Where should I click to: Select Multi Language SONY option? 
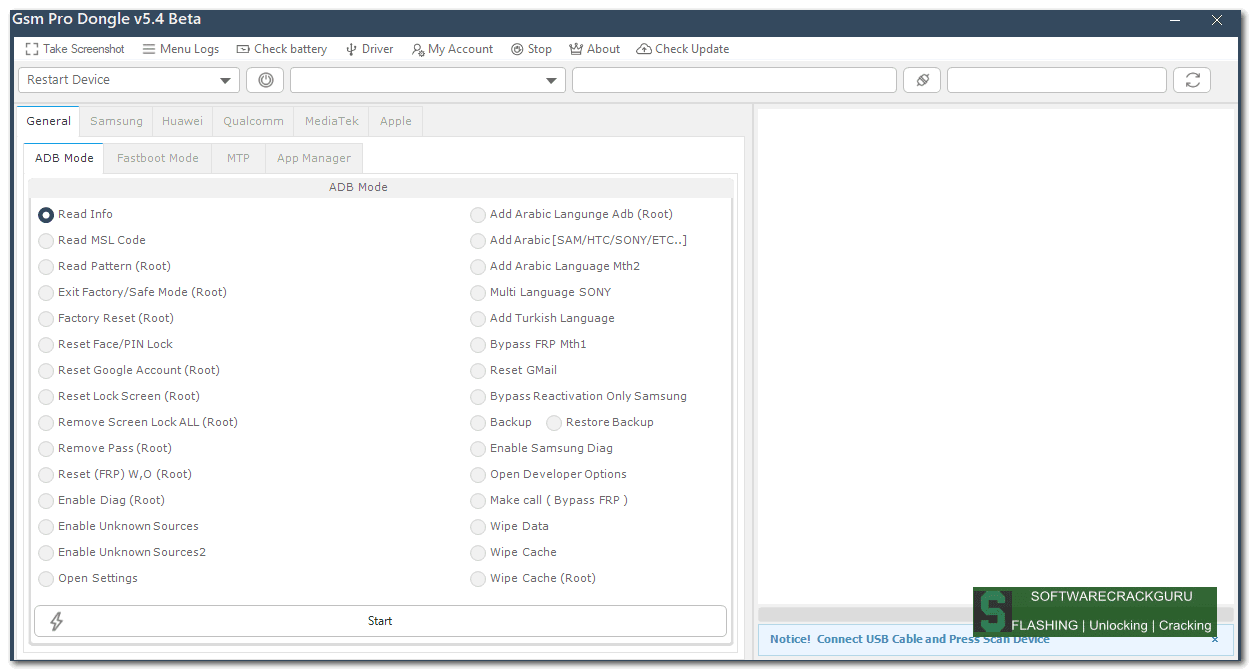541,292
